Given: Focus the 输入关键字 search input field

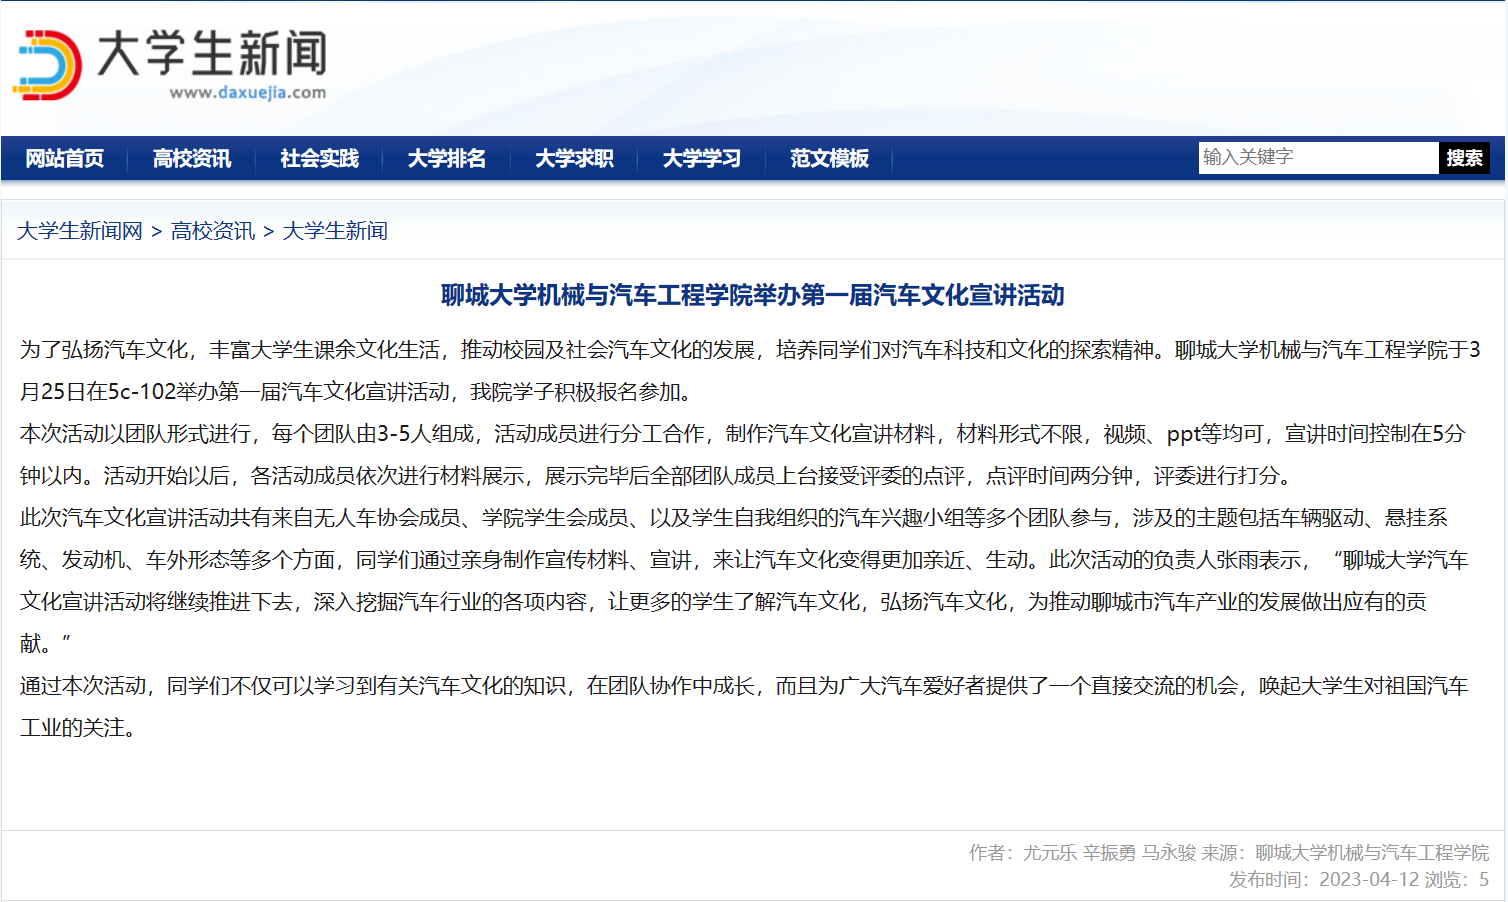Looking at the screenshot, I should 1317,157.
